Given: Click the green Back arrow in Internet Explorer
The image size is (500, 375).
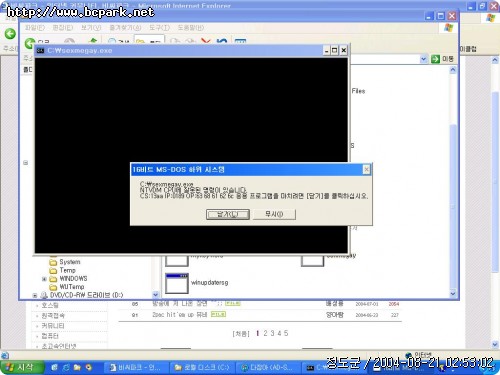Looking at the screenshot, I should click(10, 33).
